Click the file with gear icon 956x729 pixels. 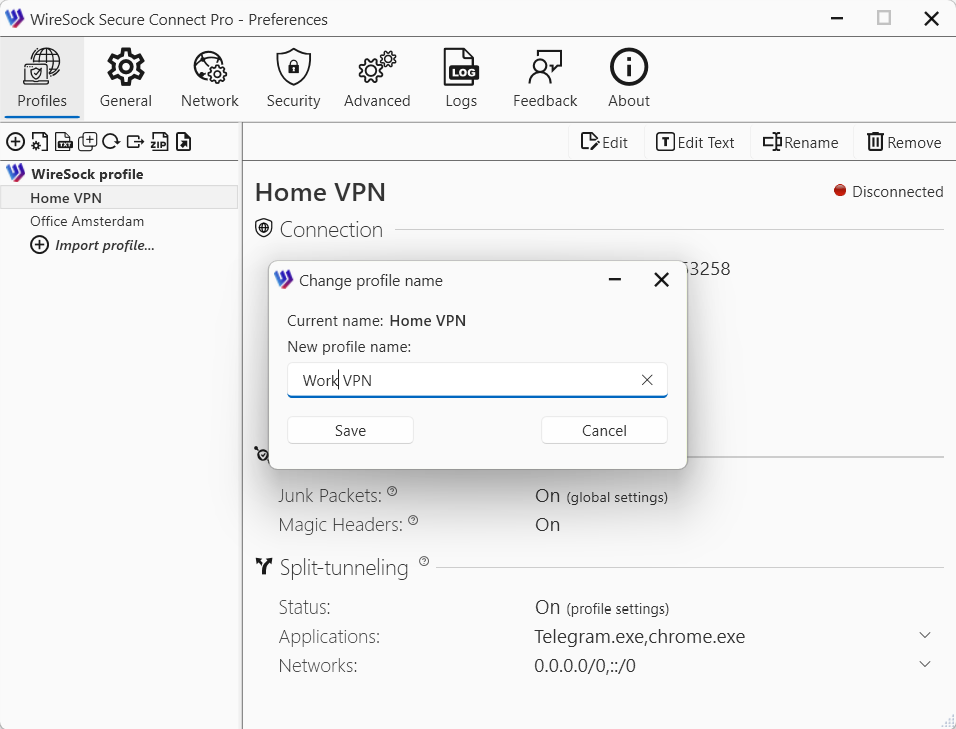coord(40,142)
